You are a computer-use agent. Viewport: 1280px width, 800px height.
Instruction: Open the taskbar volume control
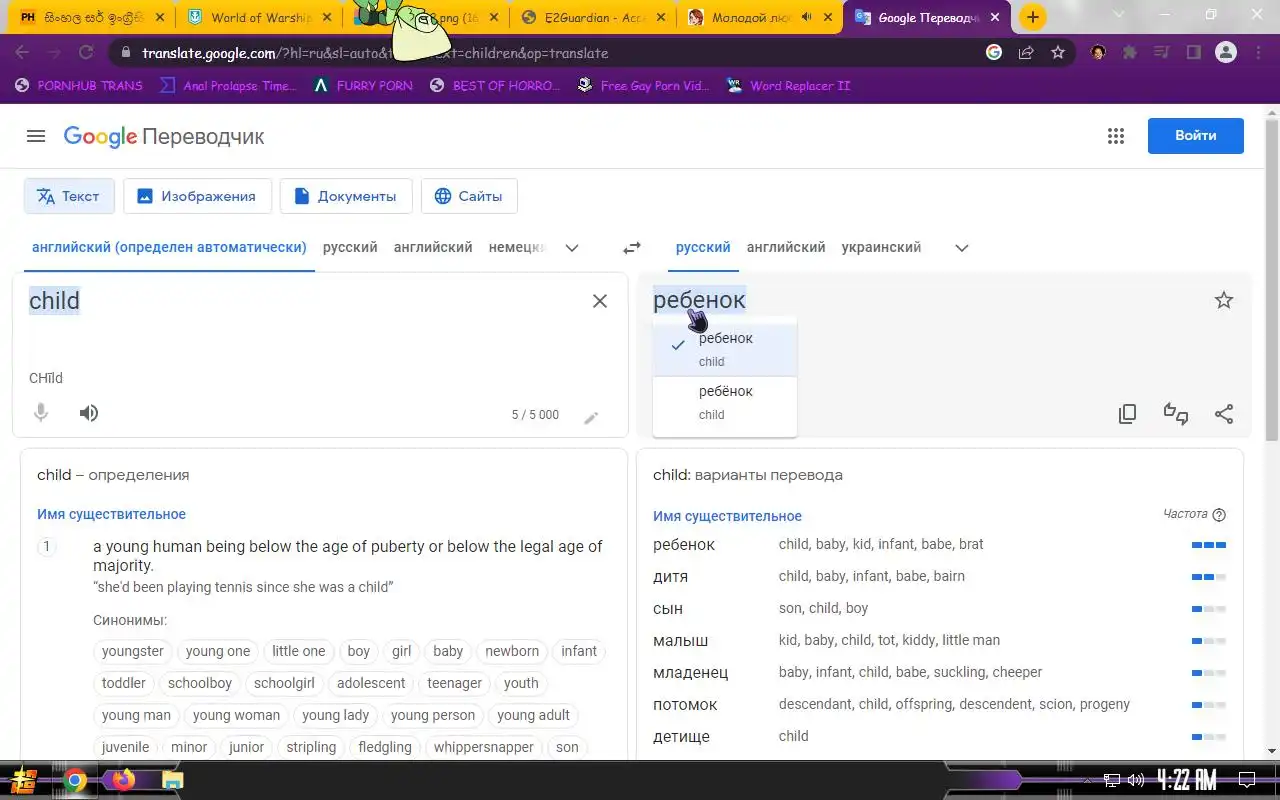[x=1136, y=780]
